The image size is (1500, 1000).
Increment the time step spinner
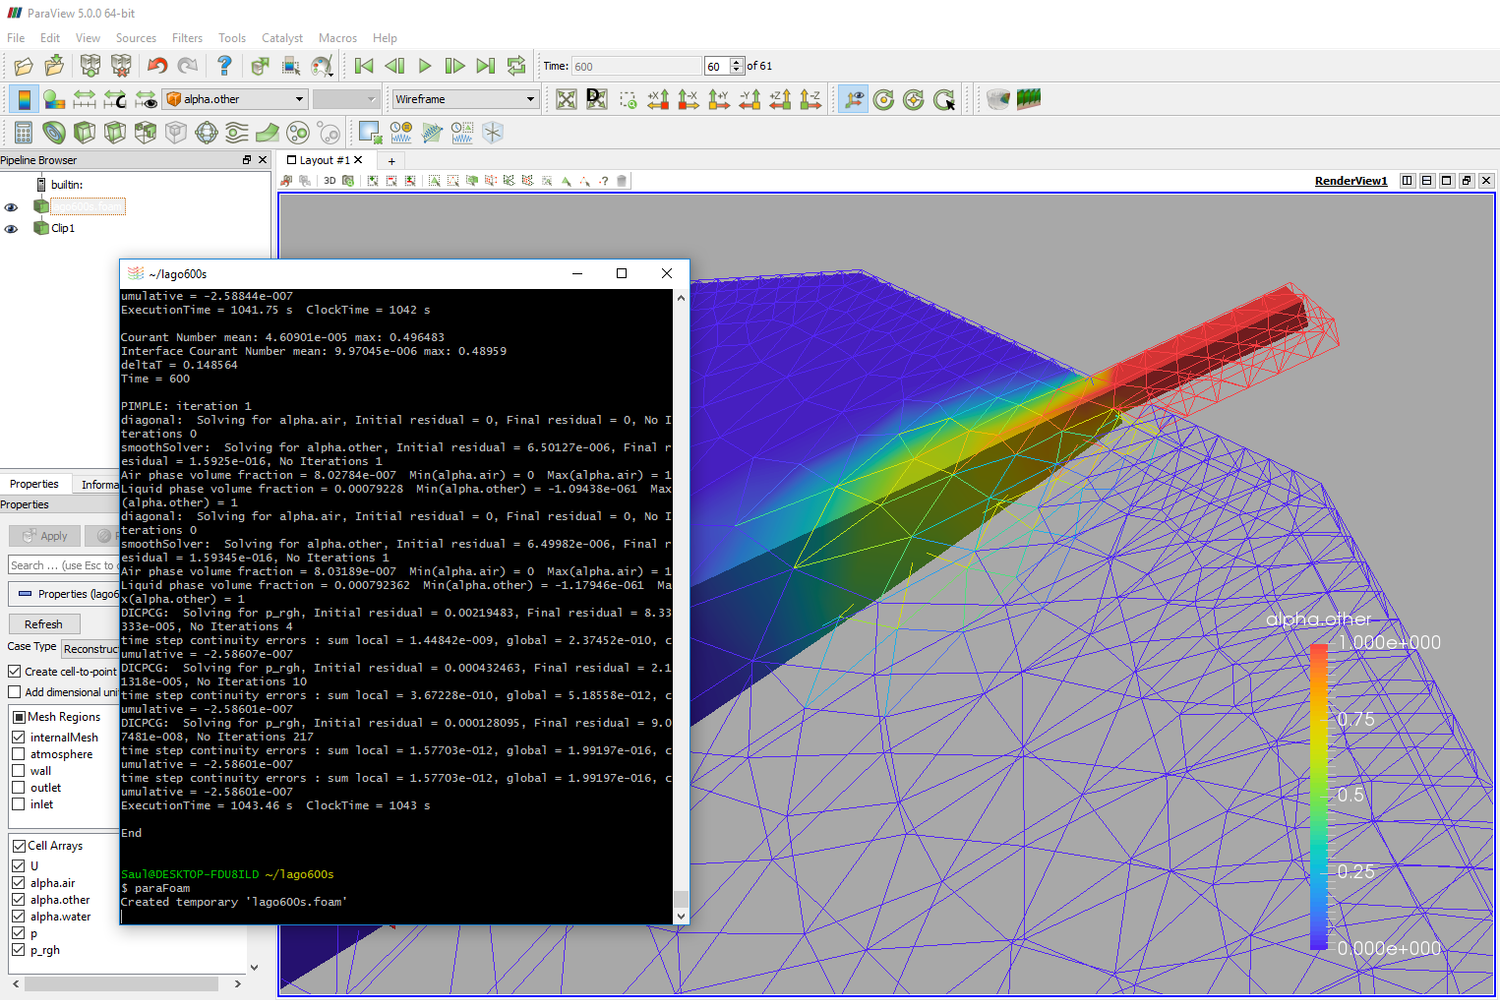coord(737,60)
